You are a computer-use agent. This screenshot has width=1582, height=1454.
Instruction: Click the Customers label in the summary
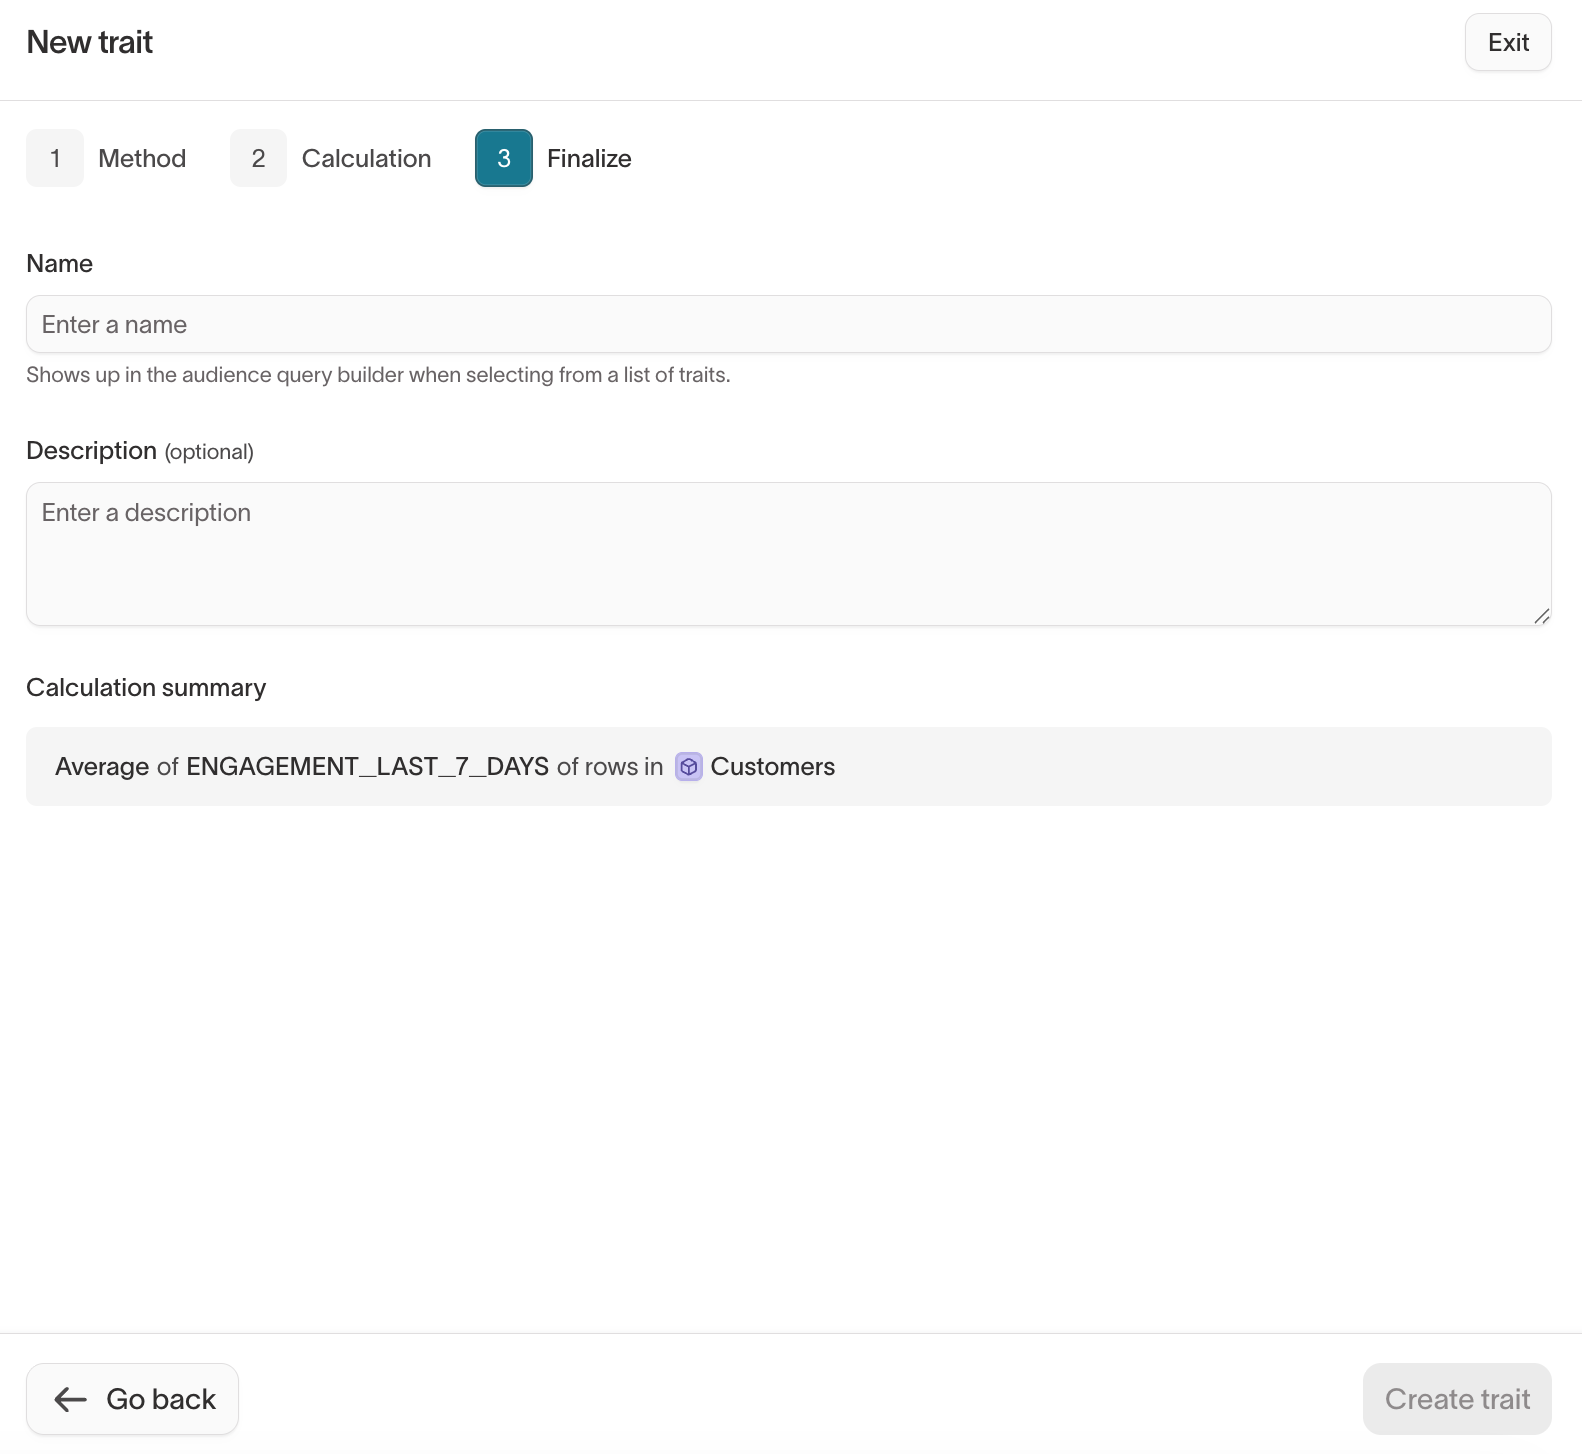coord(773,766)
